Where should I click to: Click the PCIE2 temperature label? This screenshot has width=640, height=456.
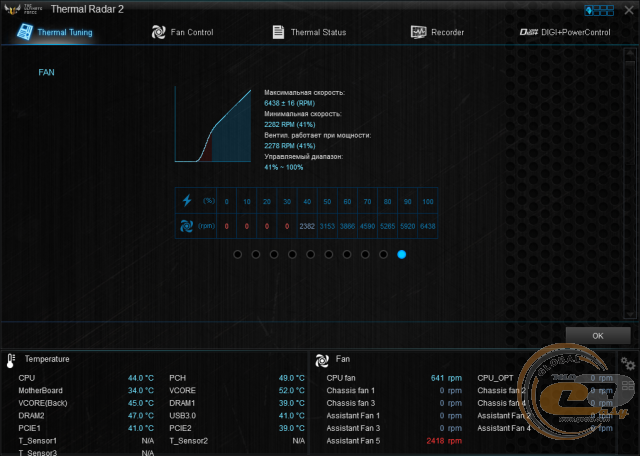tap(180, 428)
